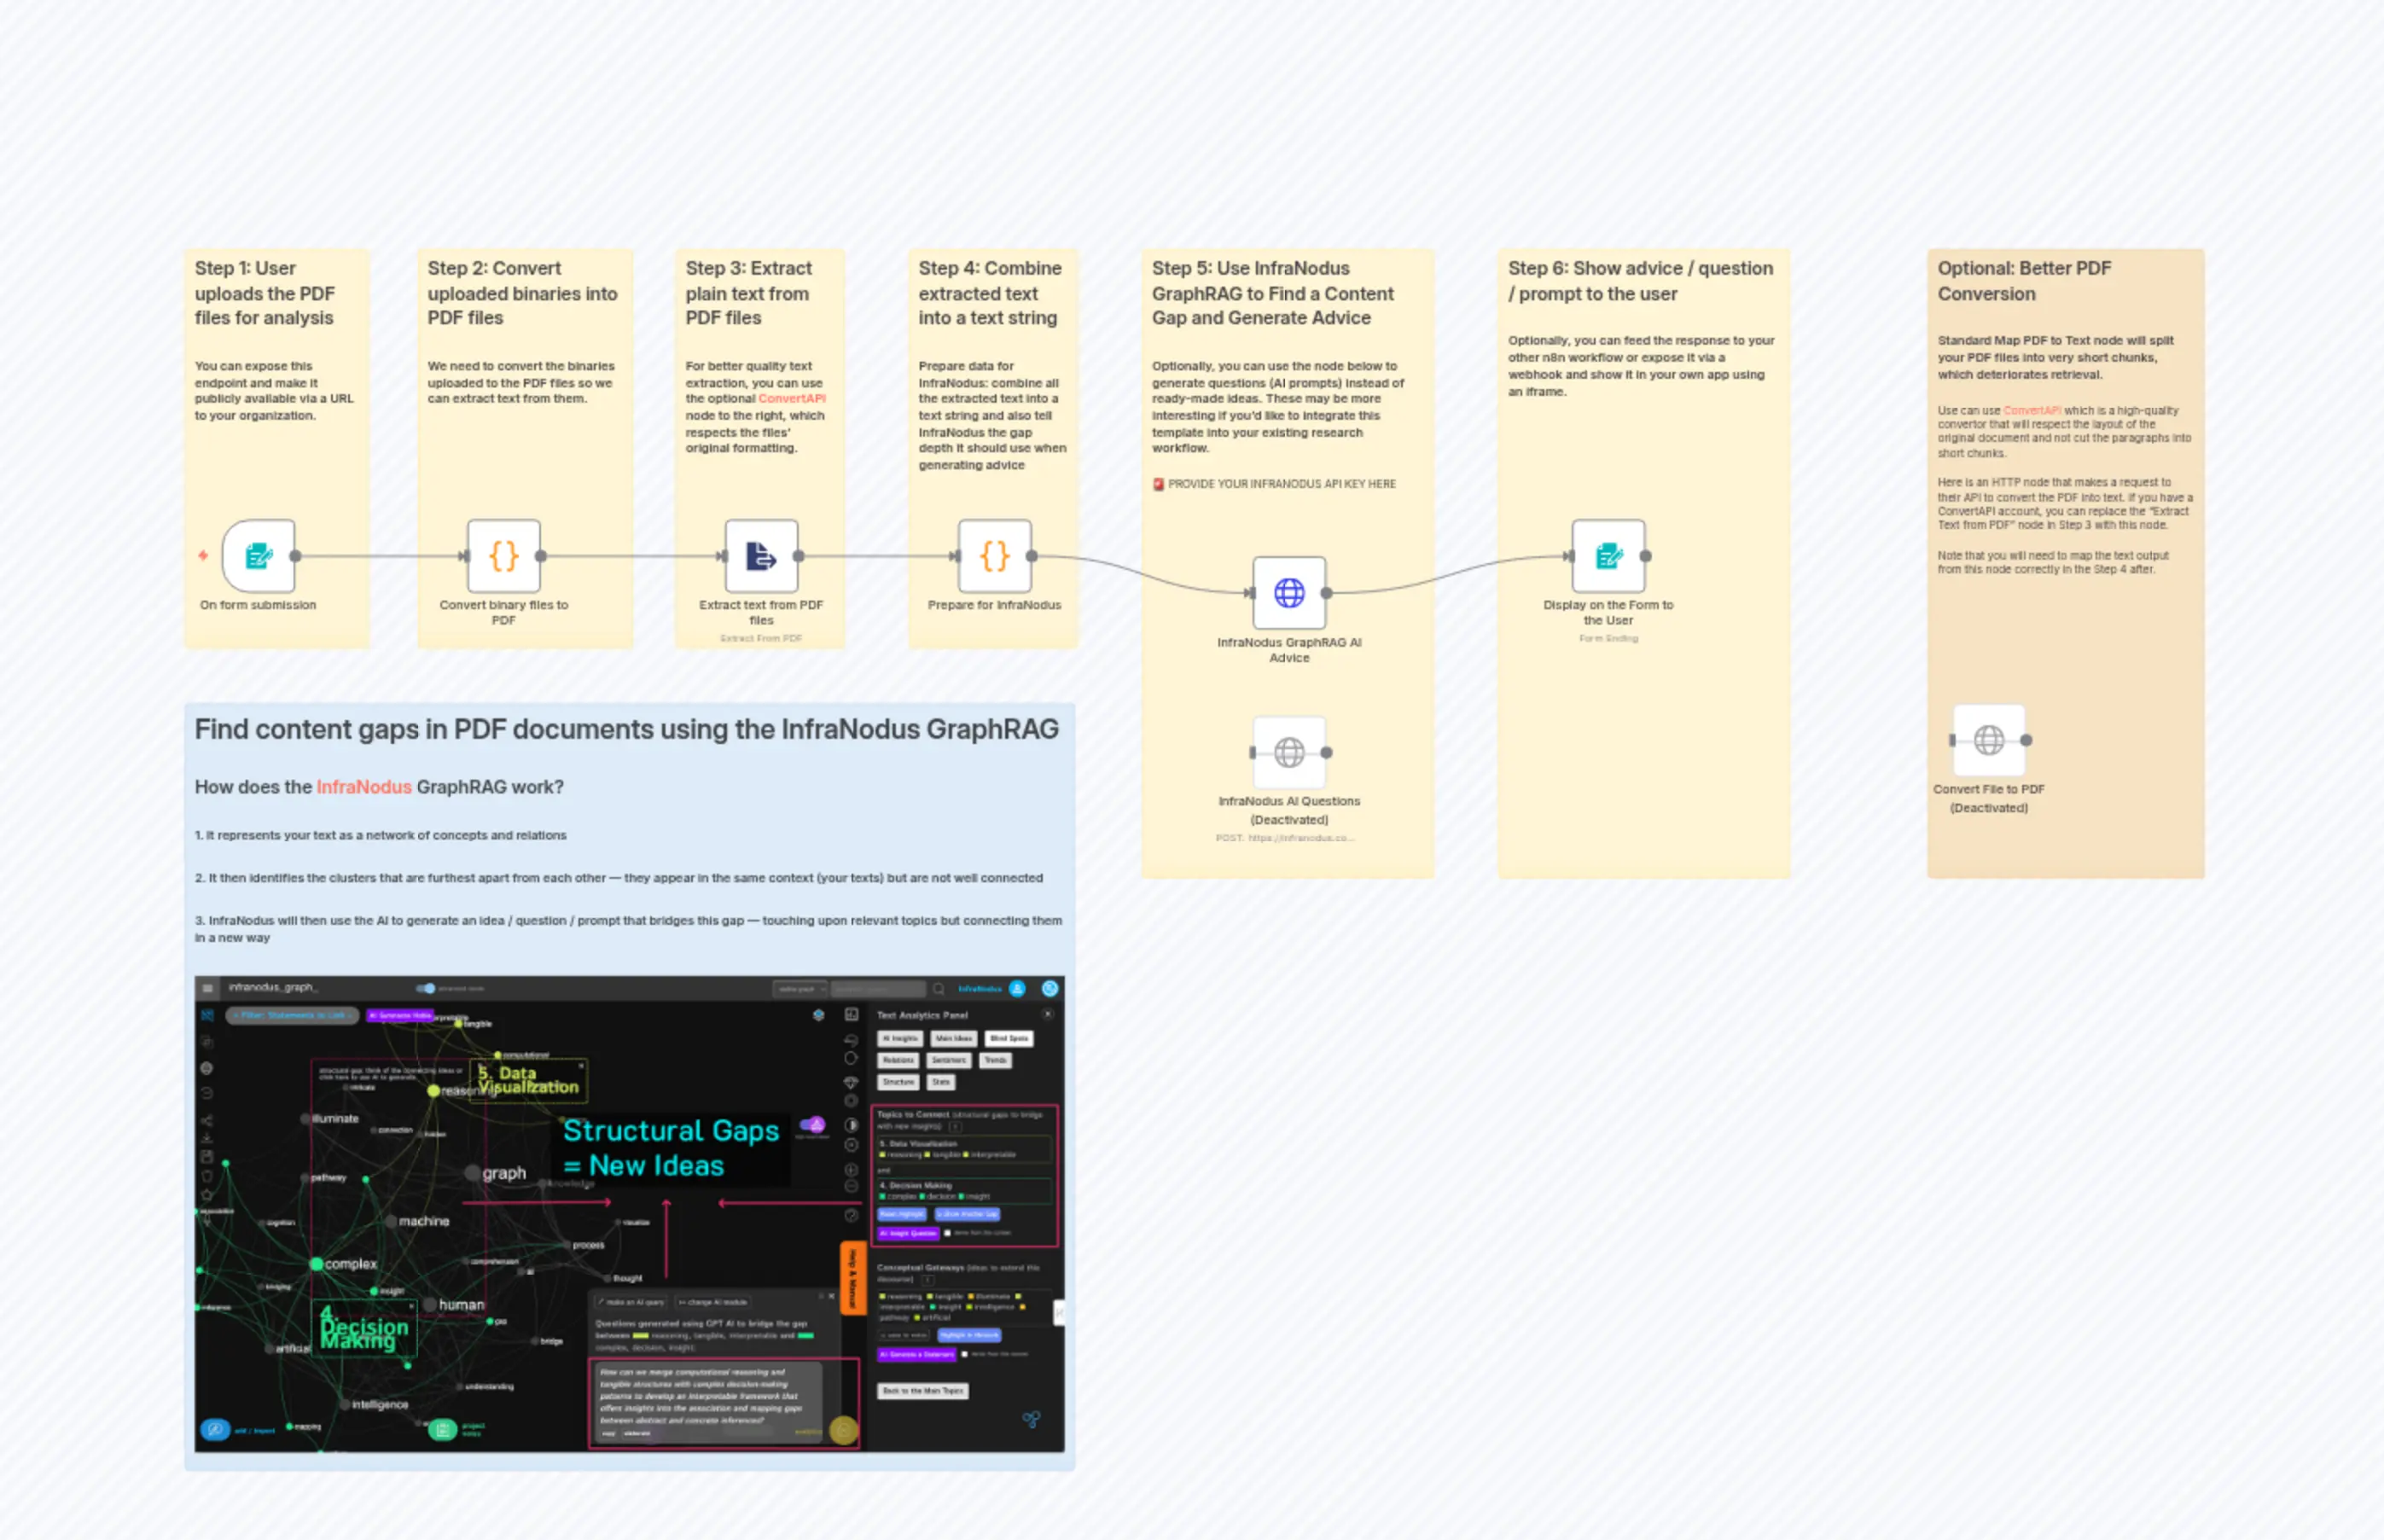Switch to the "Blind Spots" tab
The image size is (2384, 1540).
pyautogui.click(x=1010, y=1039)
